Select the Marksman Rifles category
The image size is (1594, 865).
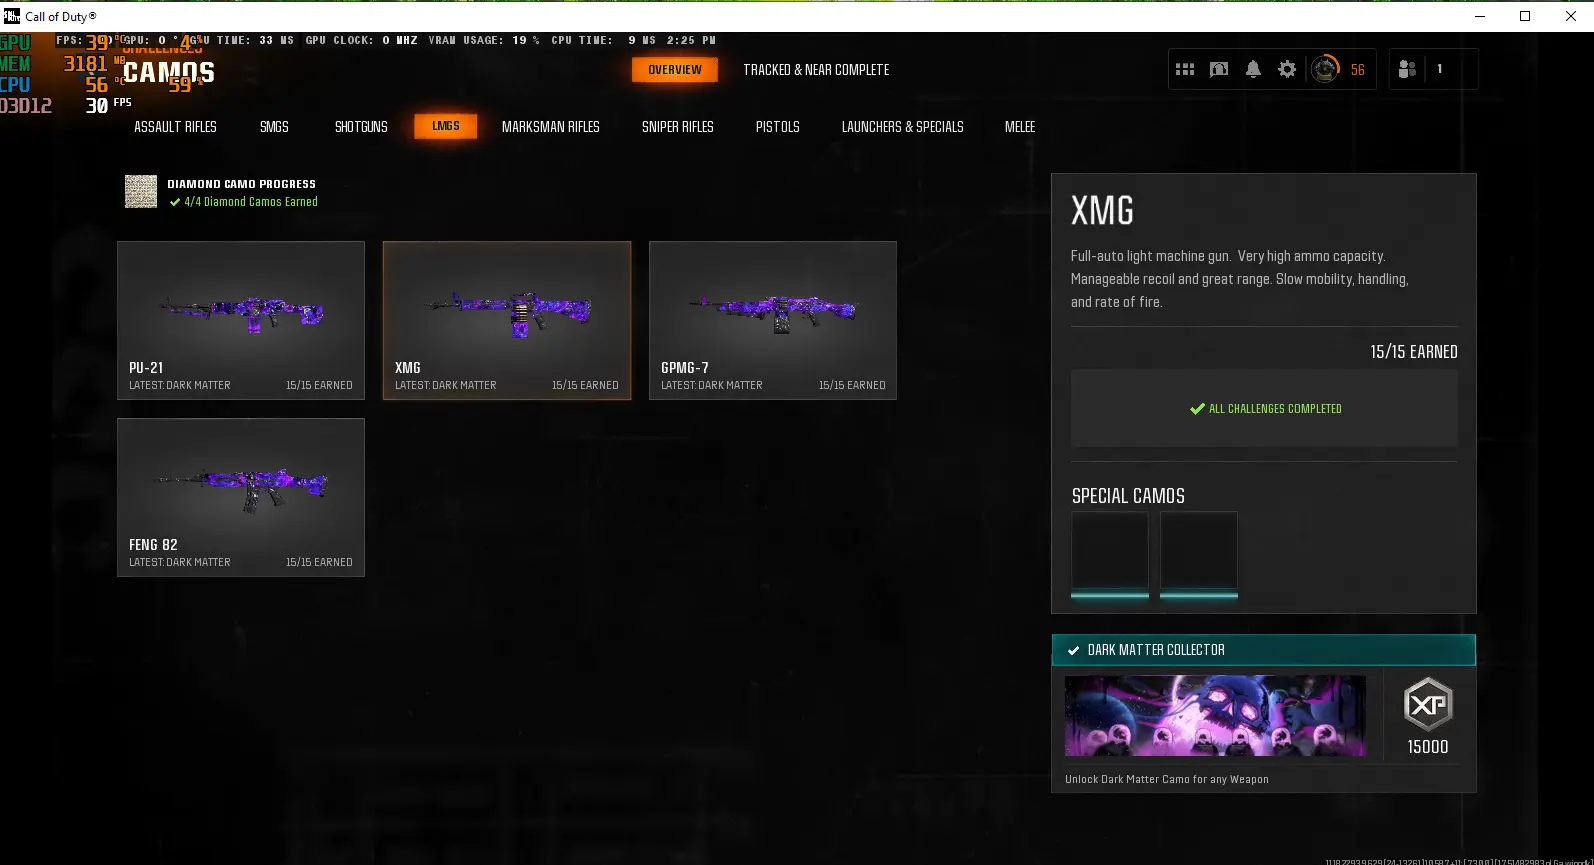pyautogui.click(x=551, y=127)
